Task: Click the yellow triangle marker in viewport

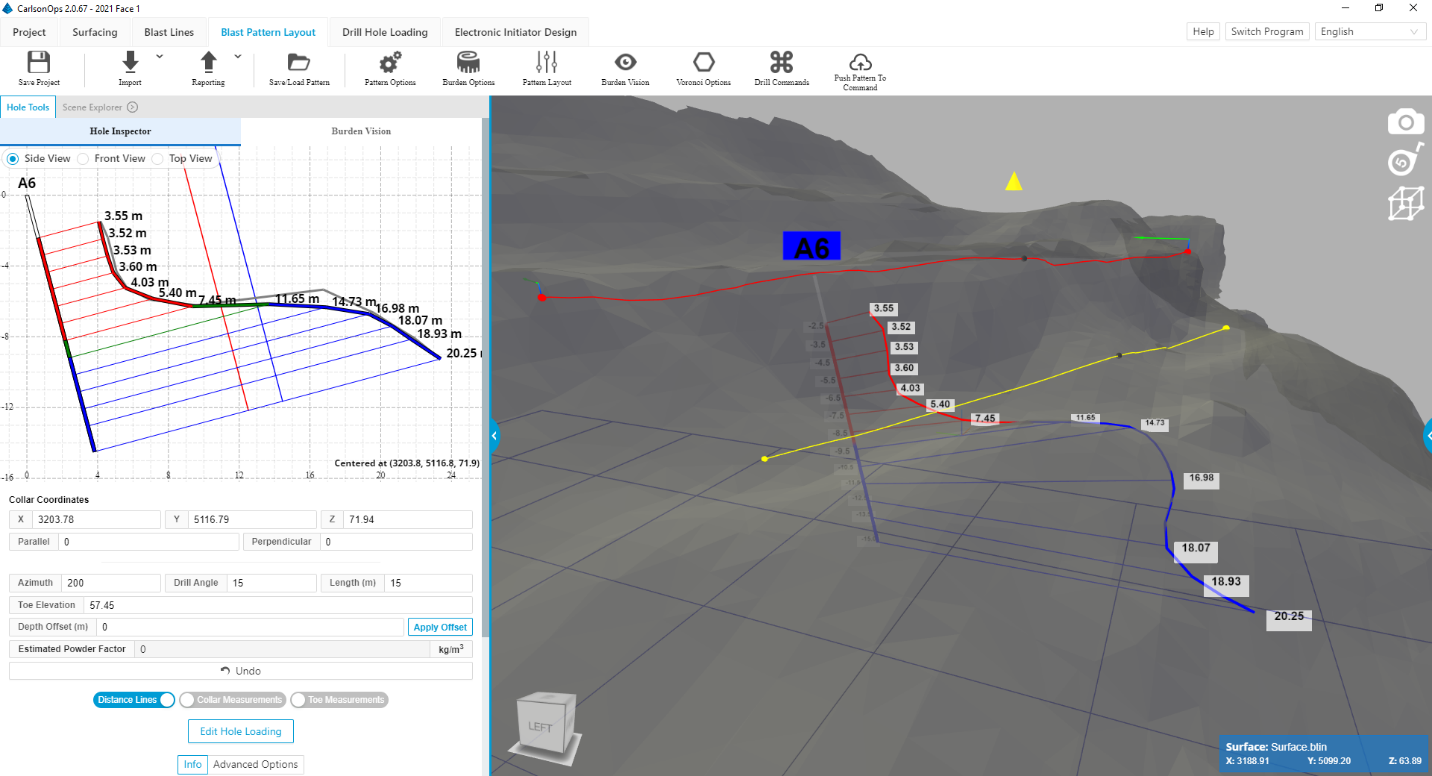Action: click(1014, 181)
